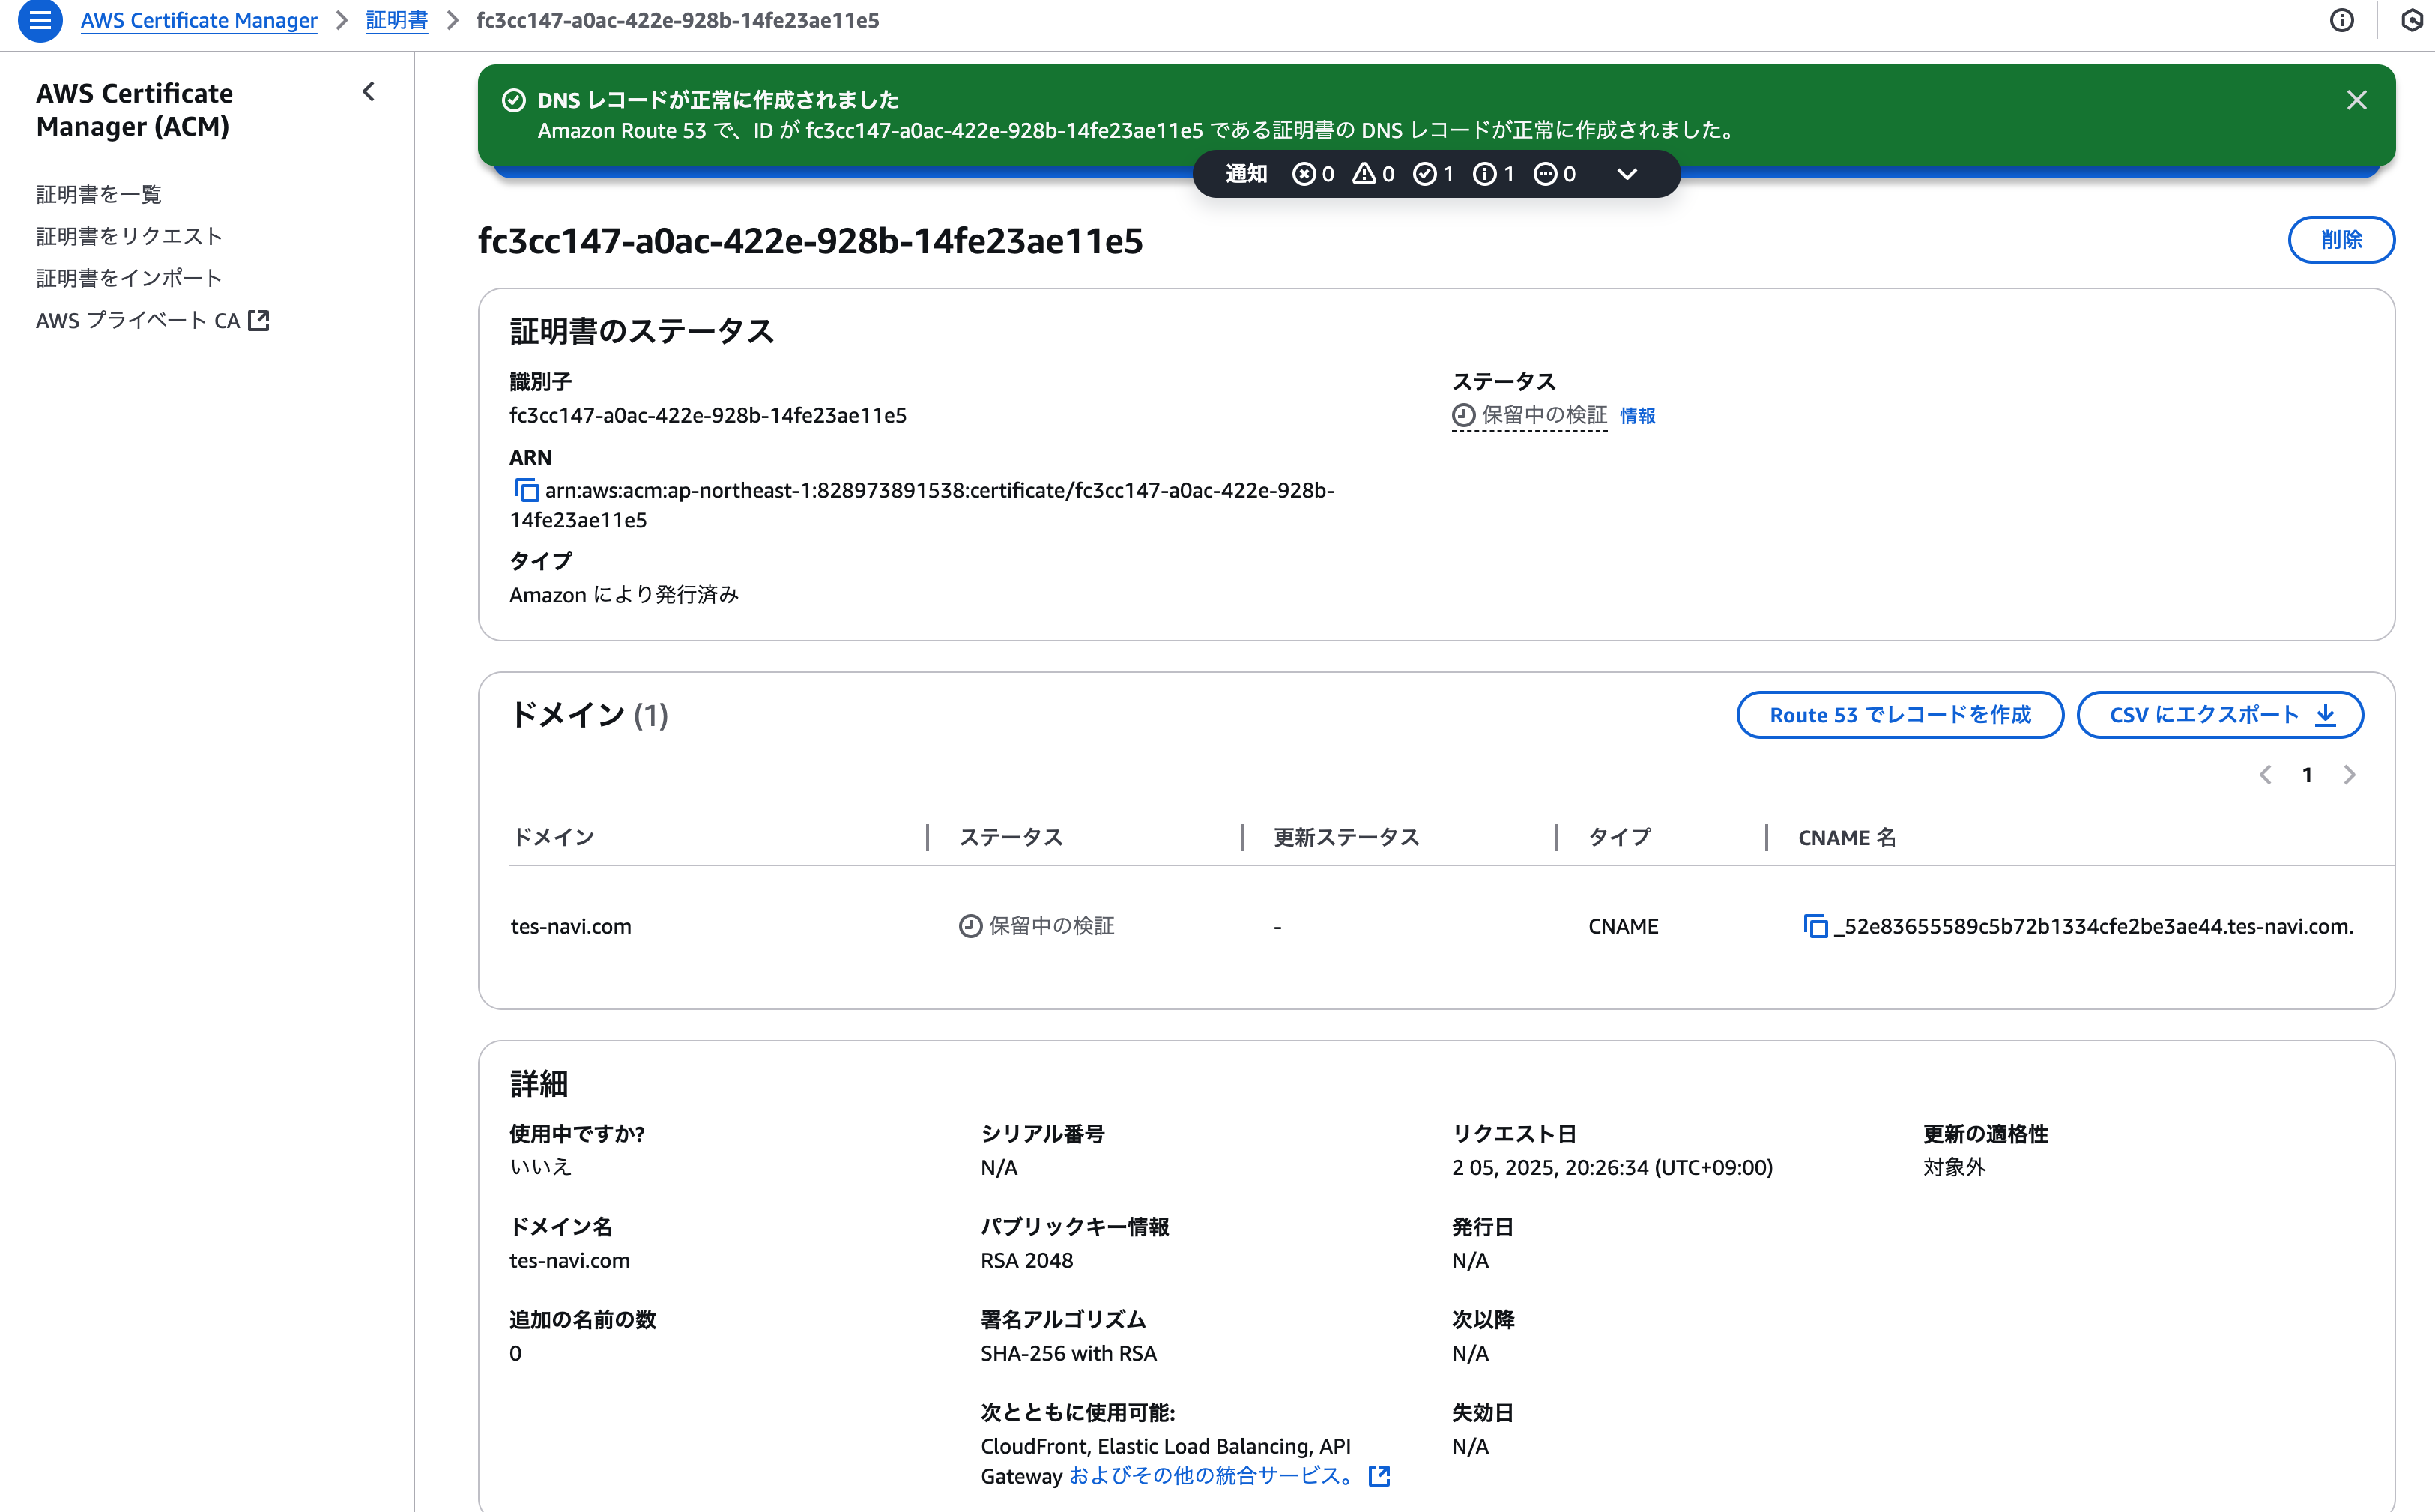Open the hamburger navigation menu

[x=40, y=20]
